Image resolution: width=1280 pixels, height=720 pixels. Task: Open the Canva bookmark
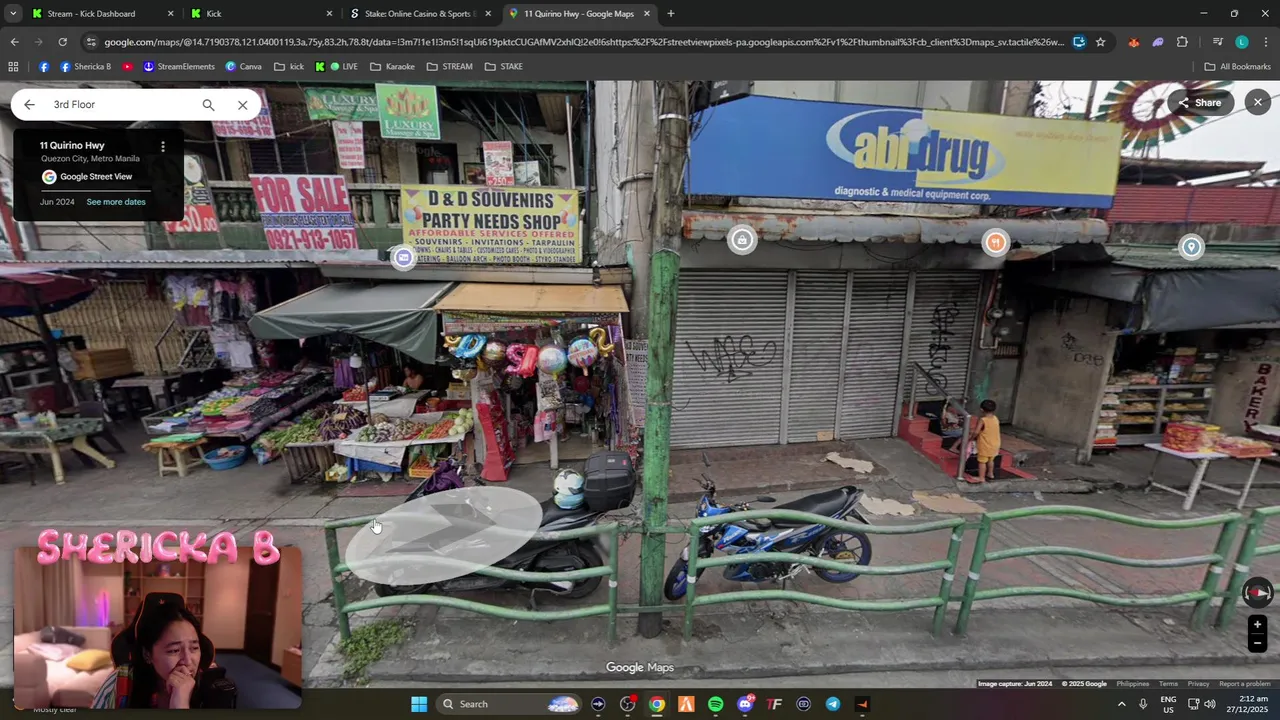click(x=243, y=67)
